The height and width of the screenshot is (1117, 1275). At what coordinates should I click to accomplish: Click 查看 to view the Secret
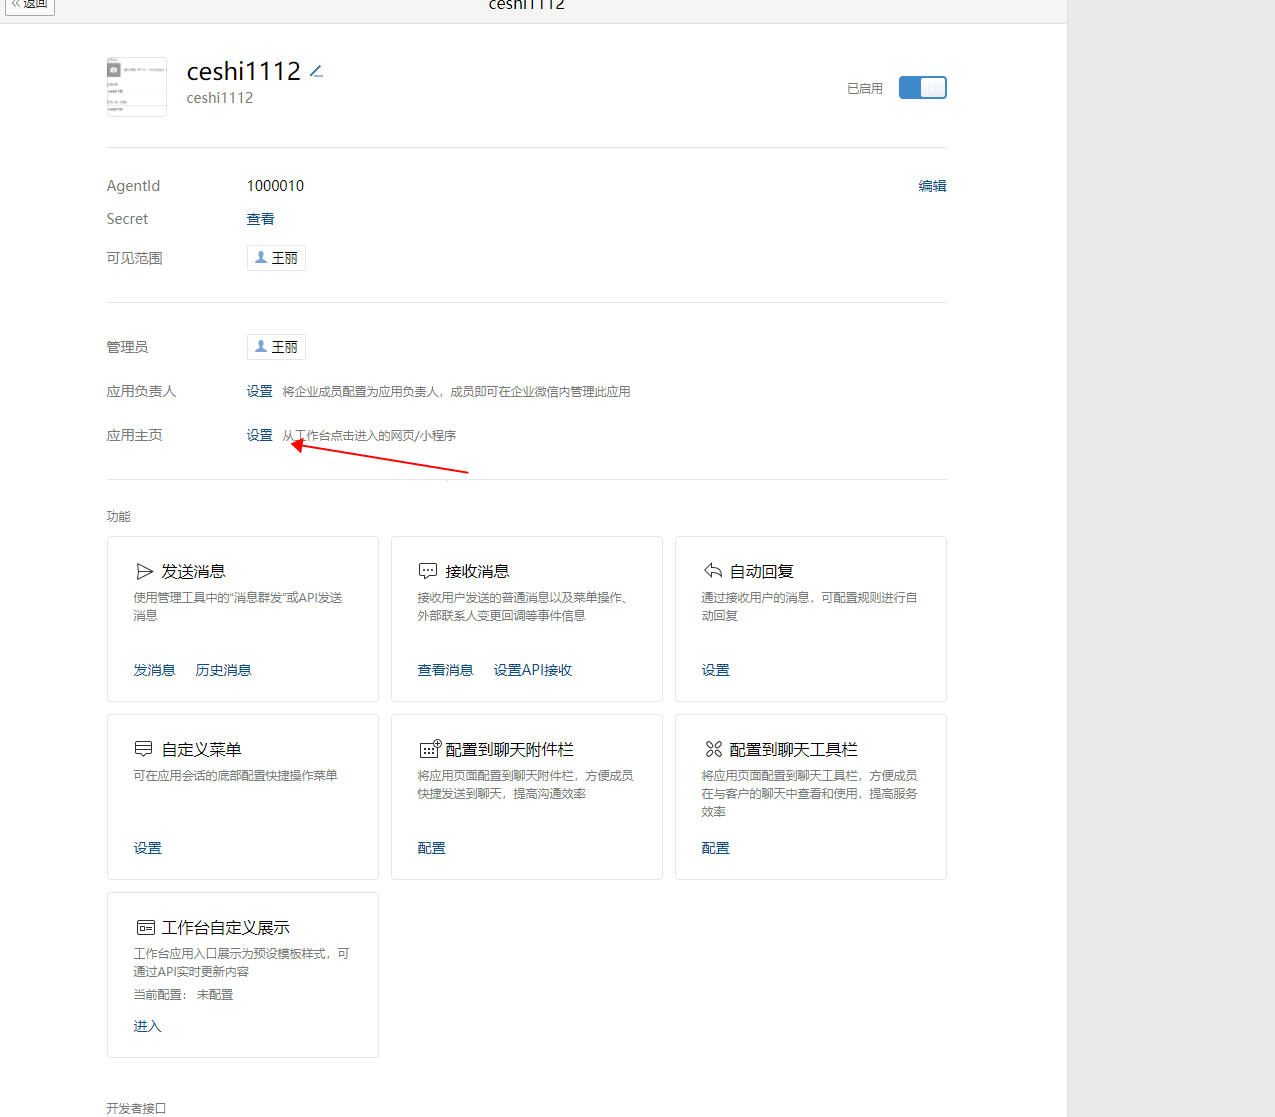pyautogui.click(x=260, y=219)
